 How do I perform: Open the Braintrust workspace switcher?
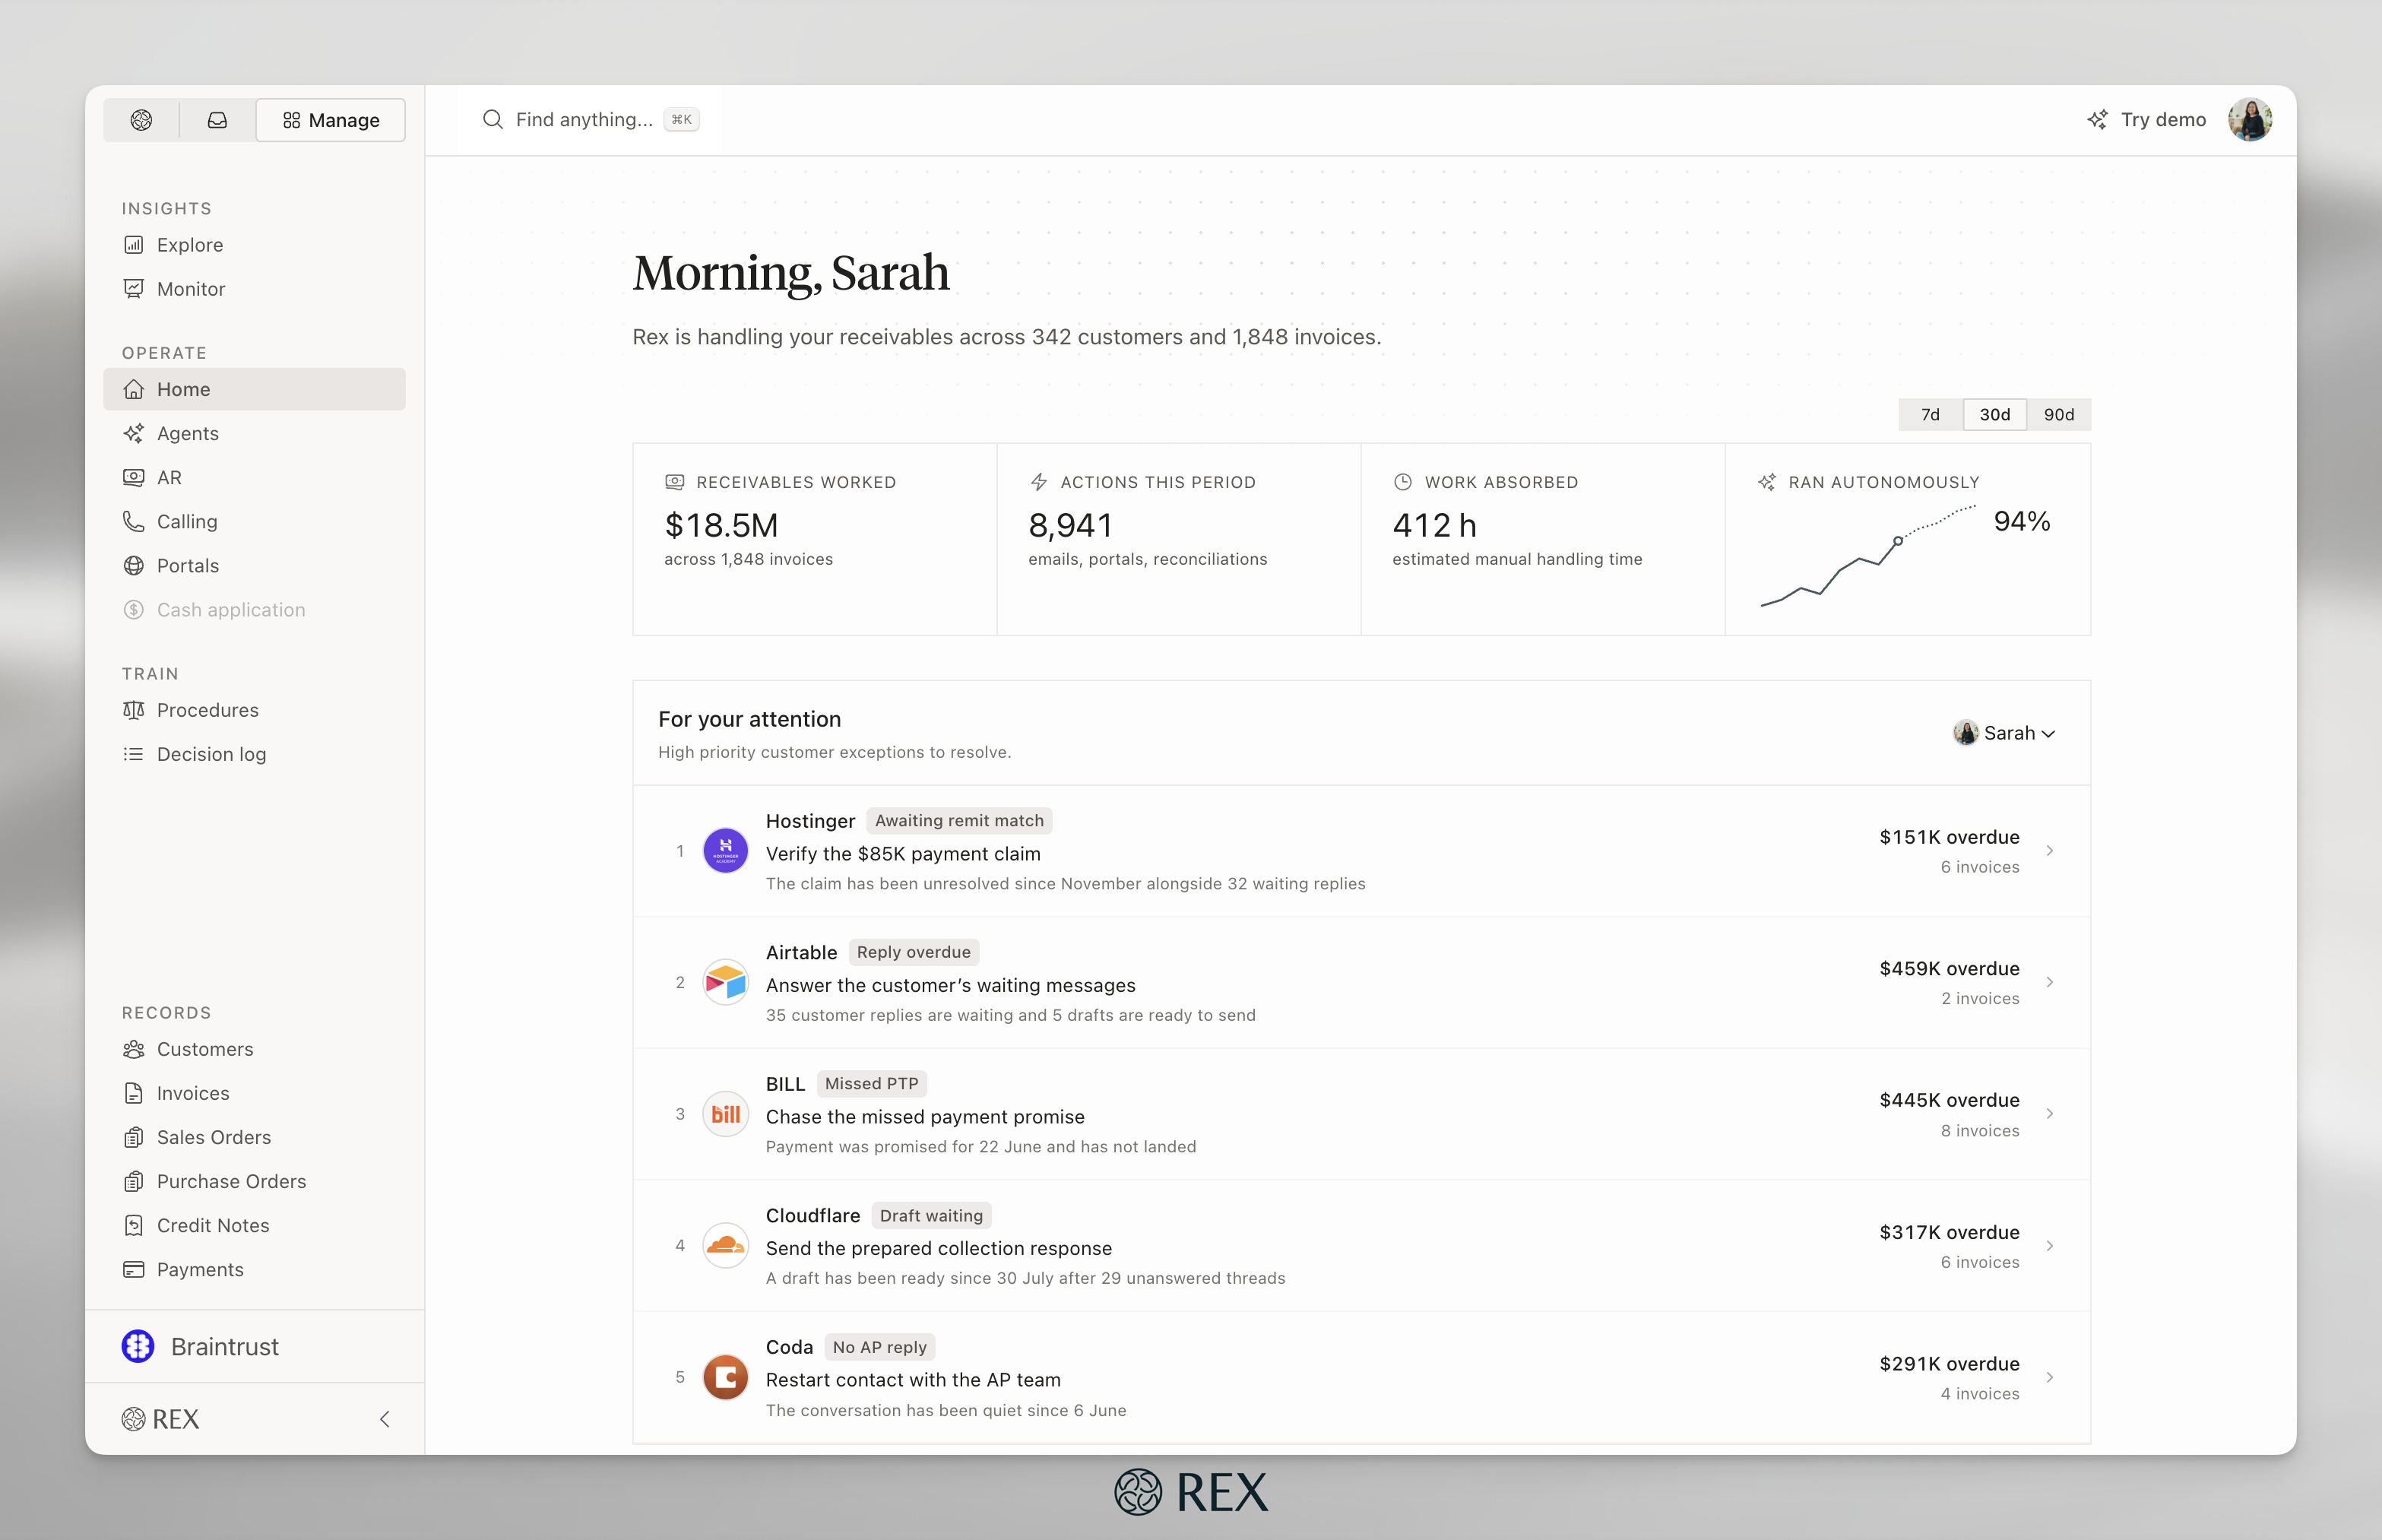click(254, 1346)
